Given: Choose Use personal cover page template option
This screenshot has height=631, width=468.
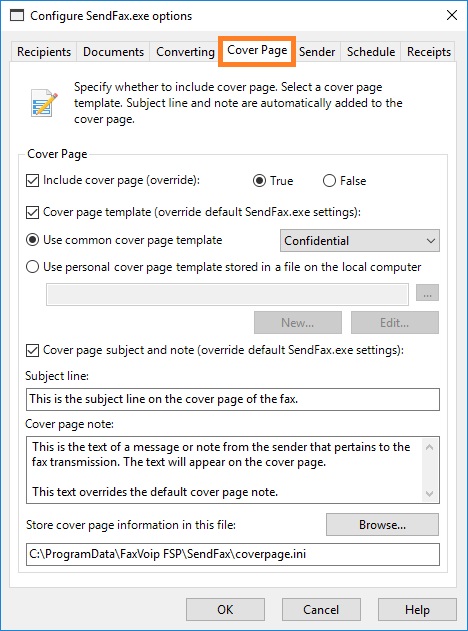Looking at the screenshot, I should tap(32, 267).
